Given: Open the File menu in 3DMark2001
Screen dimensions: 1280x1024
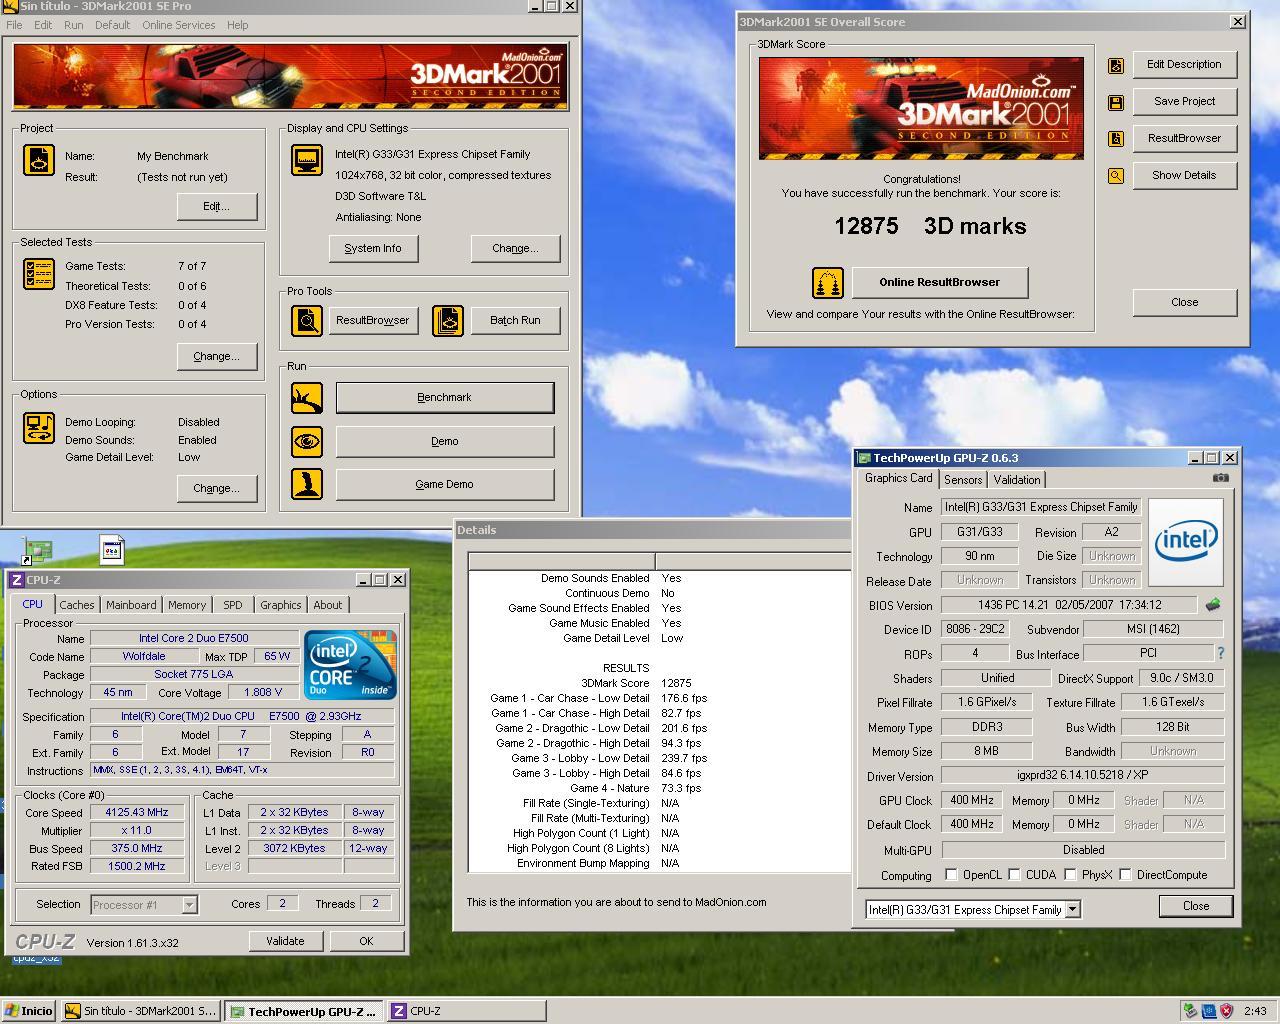Looking at the screenshot, I should click(x=15, y=25).
